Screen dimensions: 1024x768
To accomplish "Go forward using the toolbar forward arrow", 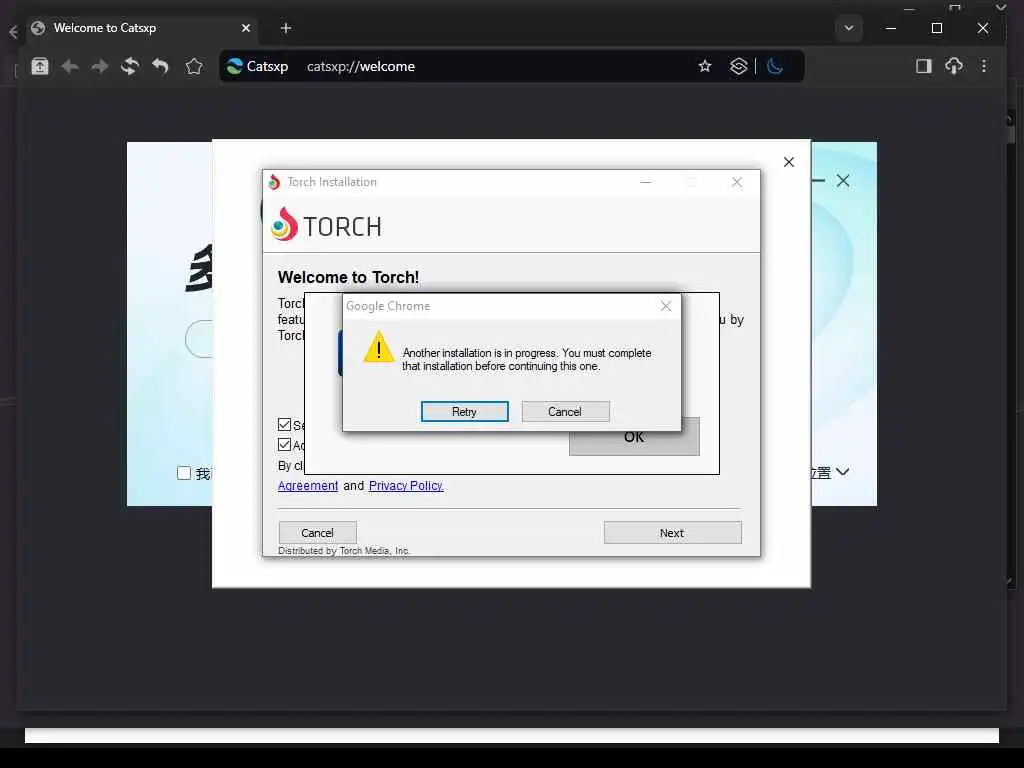I will click(x=99, y=66).
